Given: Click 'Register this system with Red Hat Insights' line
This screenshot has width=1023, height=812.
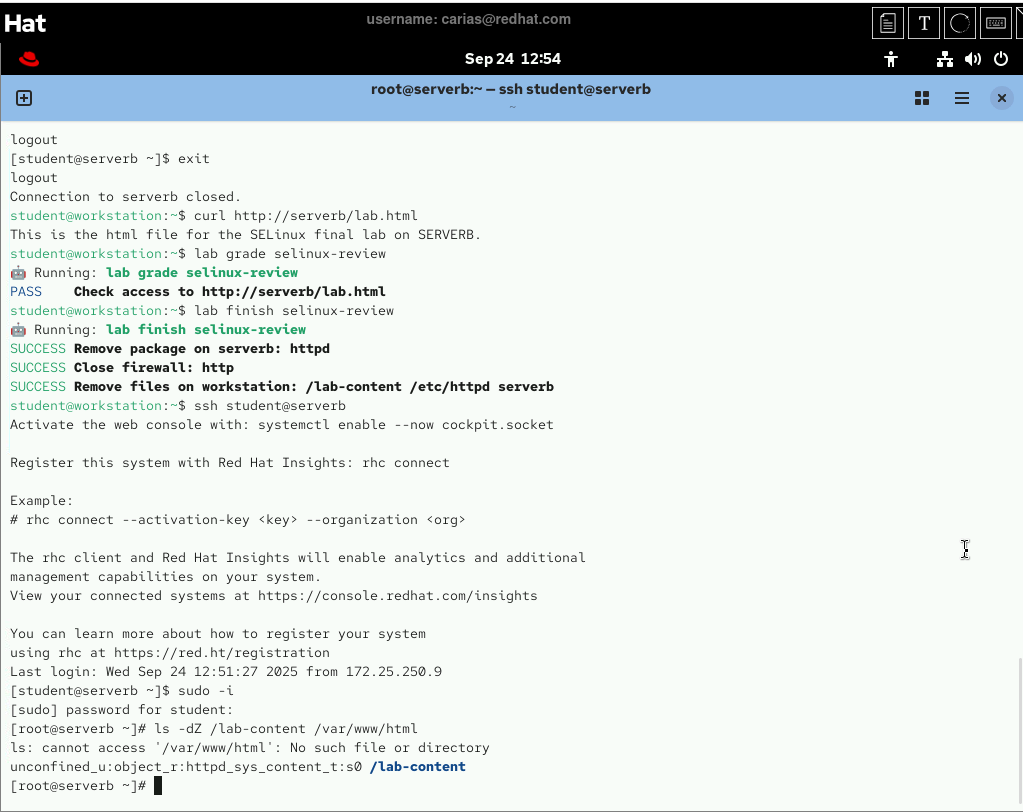Looking at the screenshot, I should 230,463.
